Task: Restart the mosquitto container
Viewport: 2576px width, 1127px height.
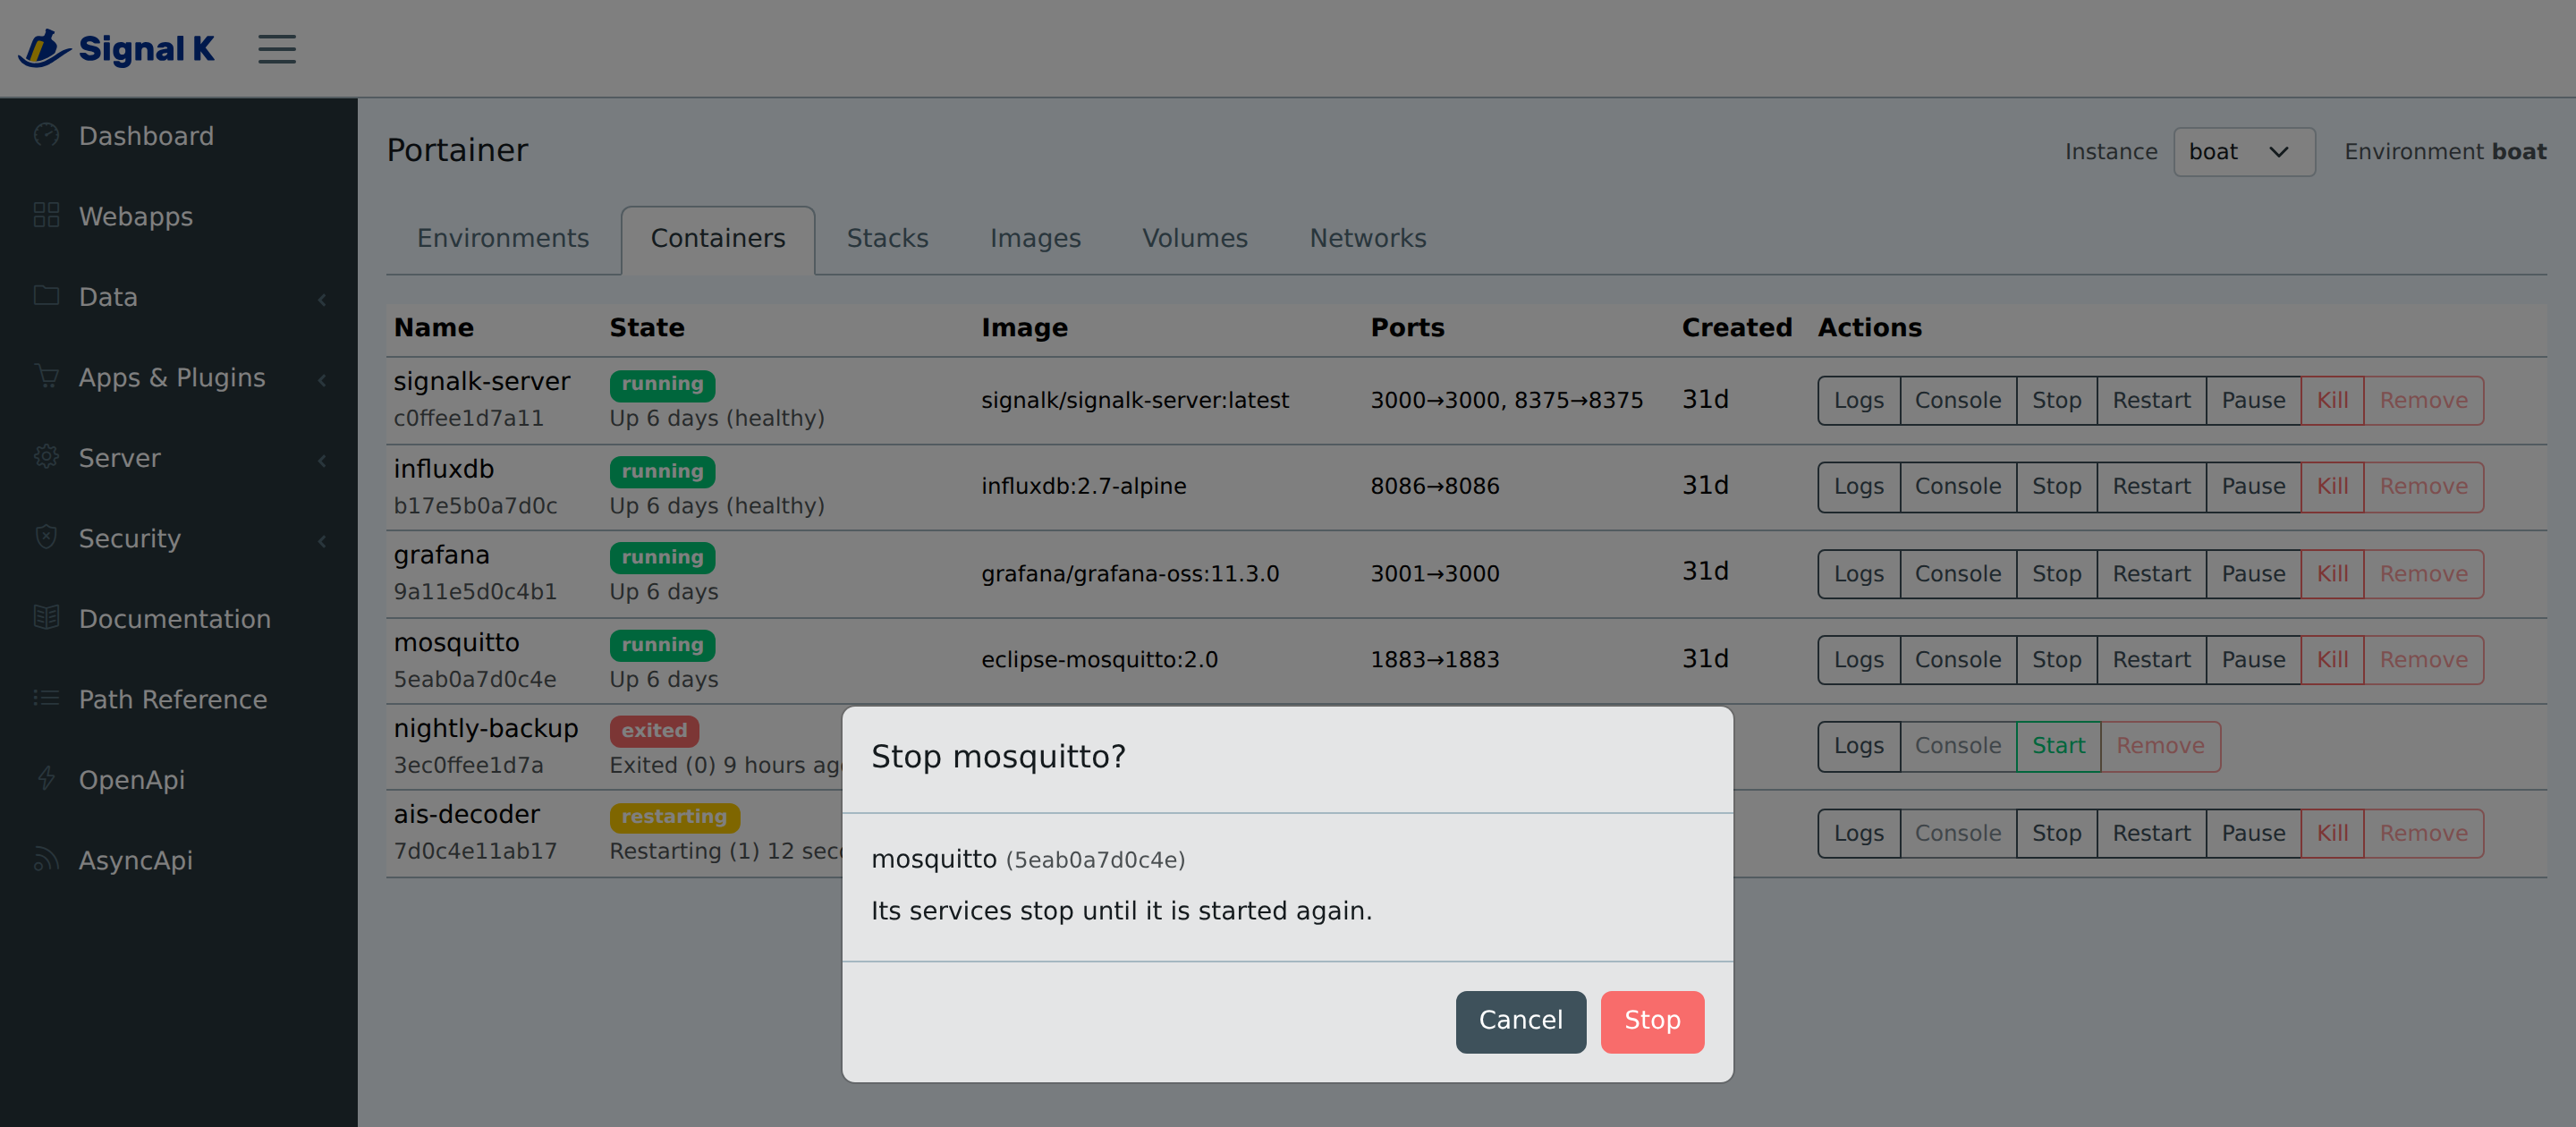Action: [x=2151, y=660]
